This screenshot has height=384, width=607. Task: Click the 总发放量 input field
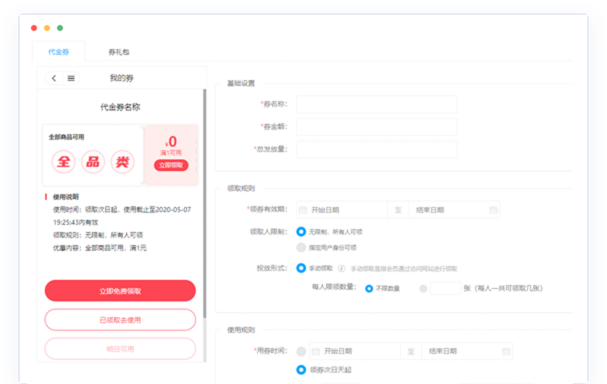(x=377, y=149)
